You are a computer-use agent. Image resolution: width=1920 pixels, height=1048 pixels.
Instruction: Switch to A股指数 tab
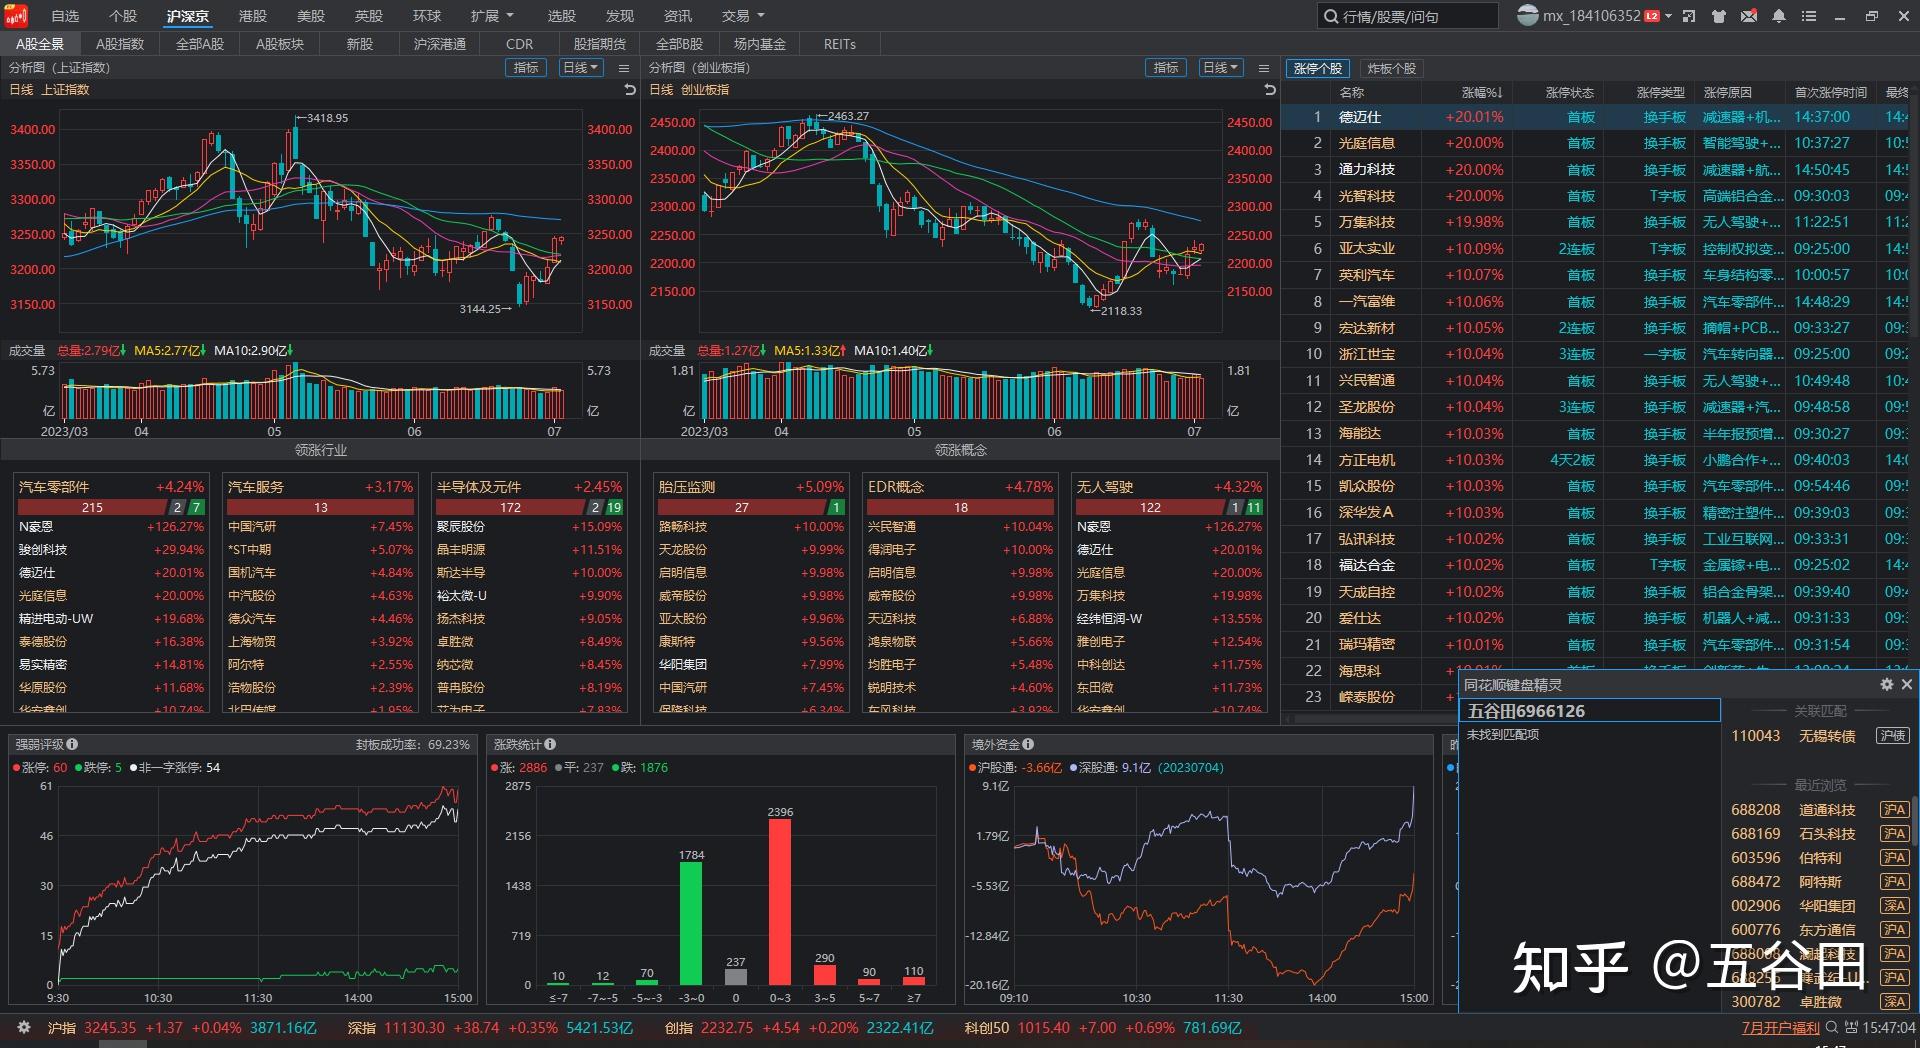pyautogui.click(x=120, y=44)
